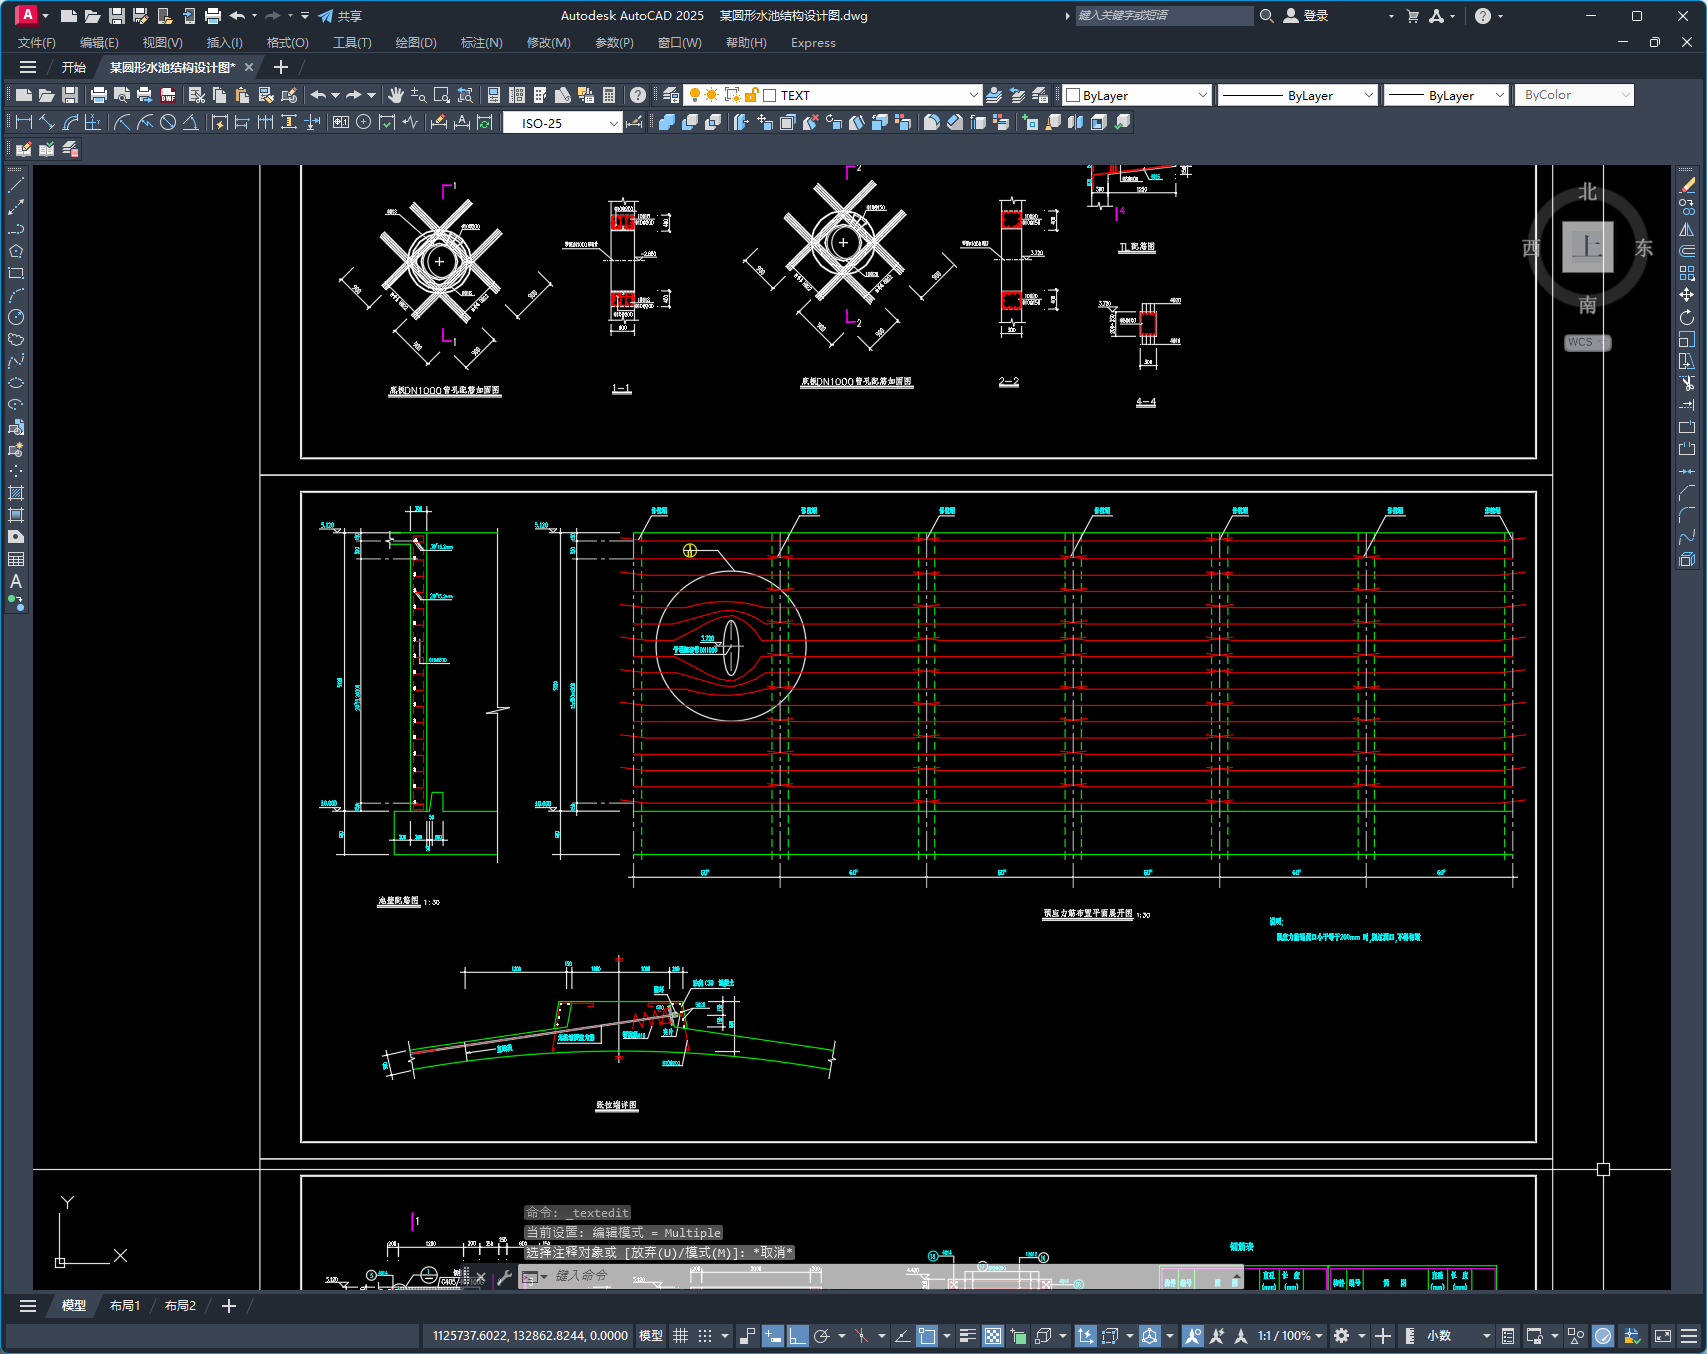
Task: Expand the TEXT layer dropdown
Action: [x=973, y=95]
